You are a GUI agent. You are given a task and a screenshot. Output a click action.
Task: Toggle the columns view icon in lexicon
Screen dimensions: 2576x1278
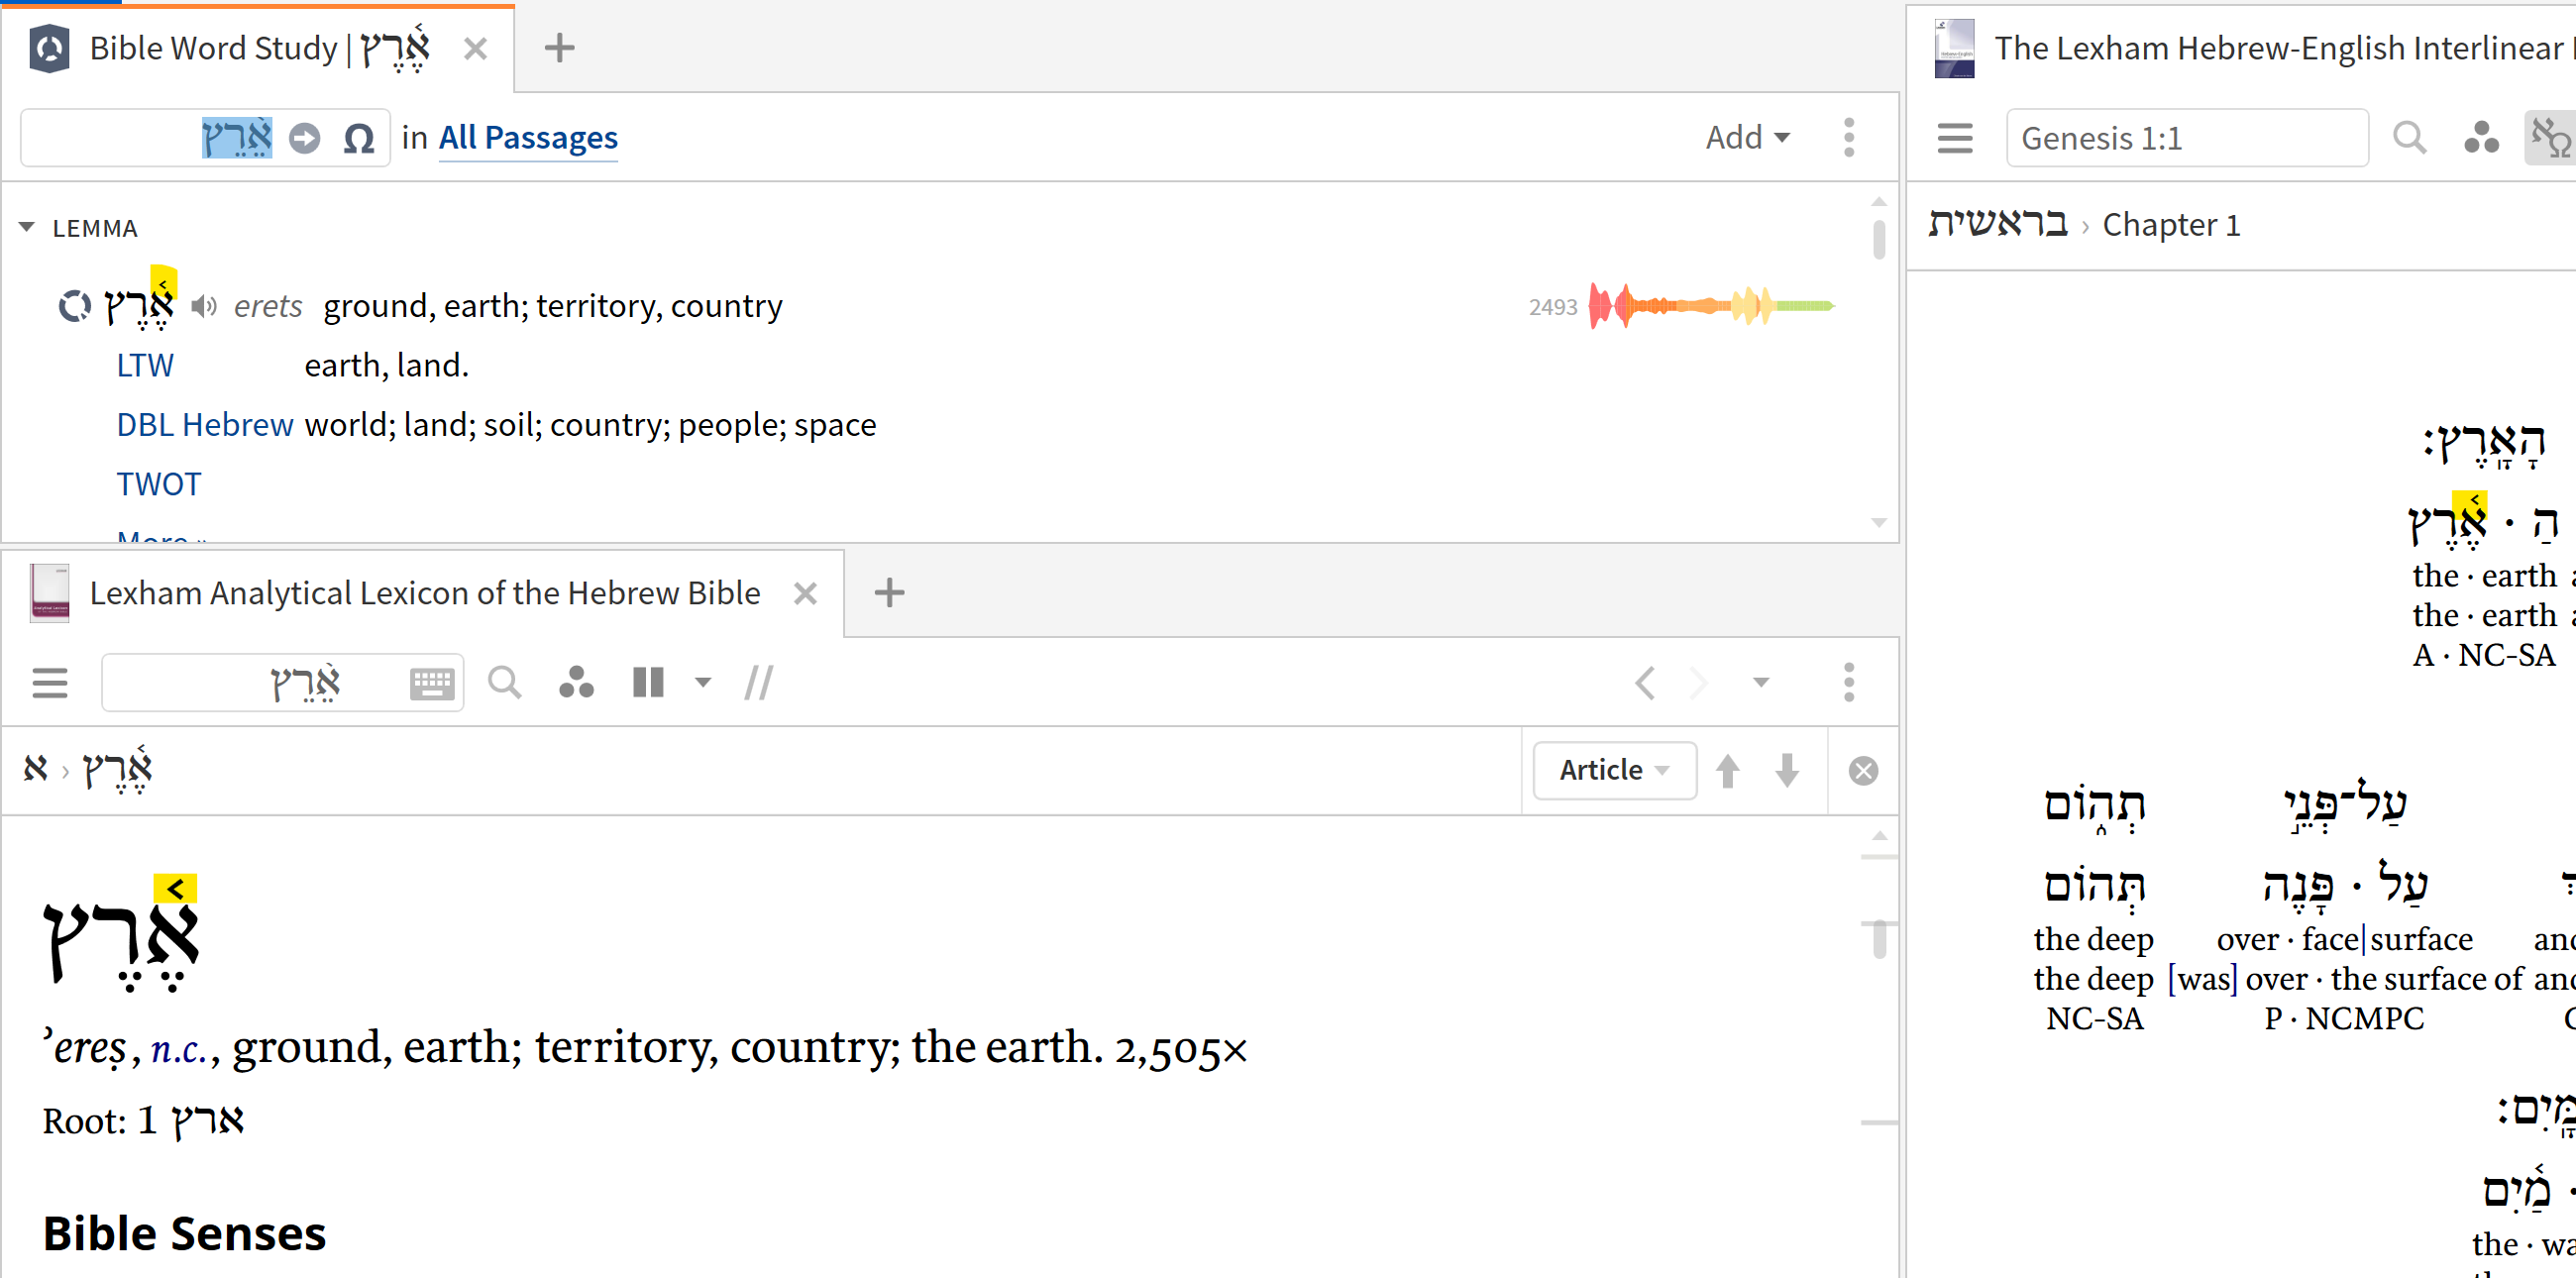click(648, 683)
